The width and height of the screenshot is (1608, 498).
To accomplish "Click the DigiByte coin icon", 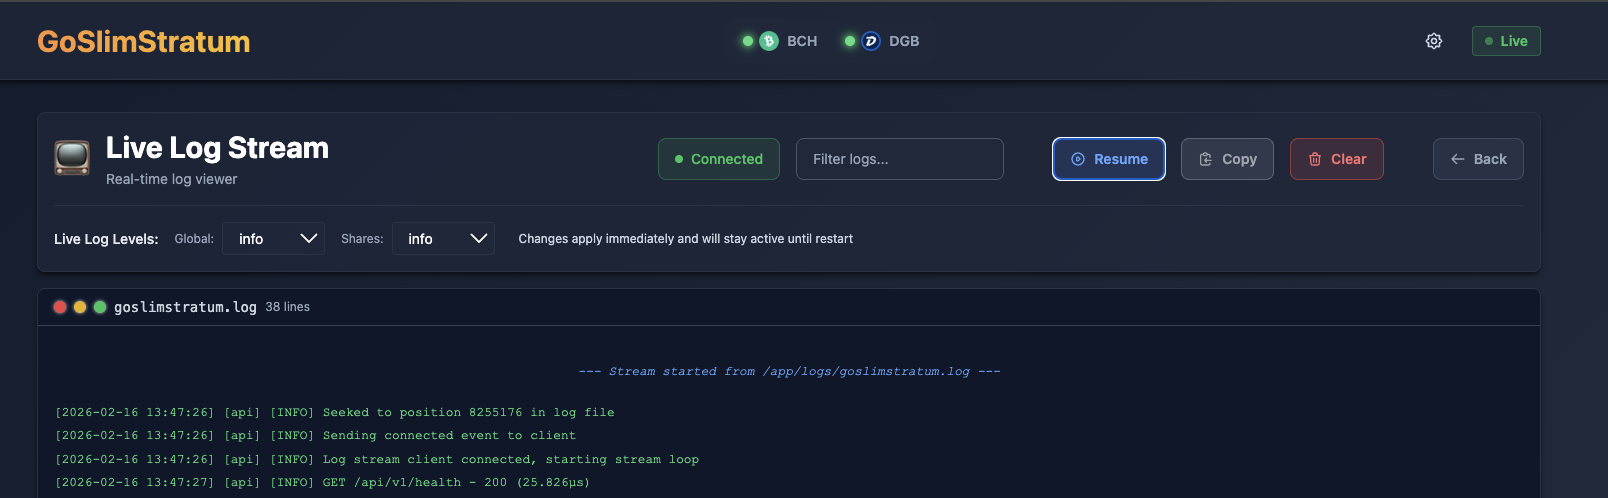I will click(x=870, y=41).
